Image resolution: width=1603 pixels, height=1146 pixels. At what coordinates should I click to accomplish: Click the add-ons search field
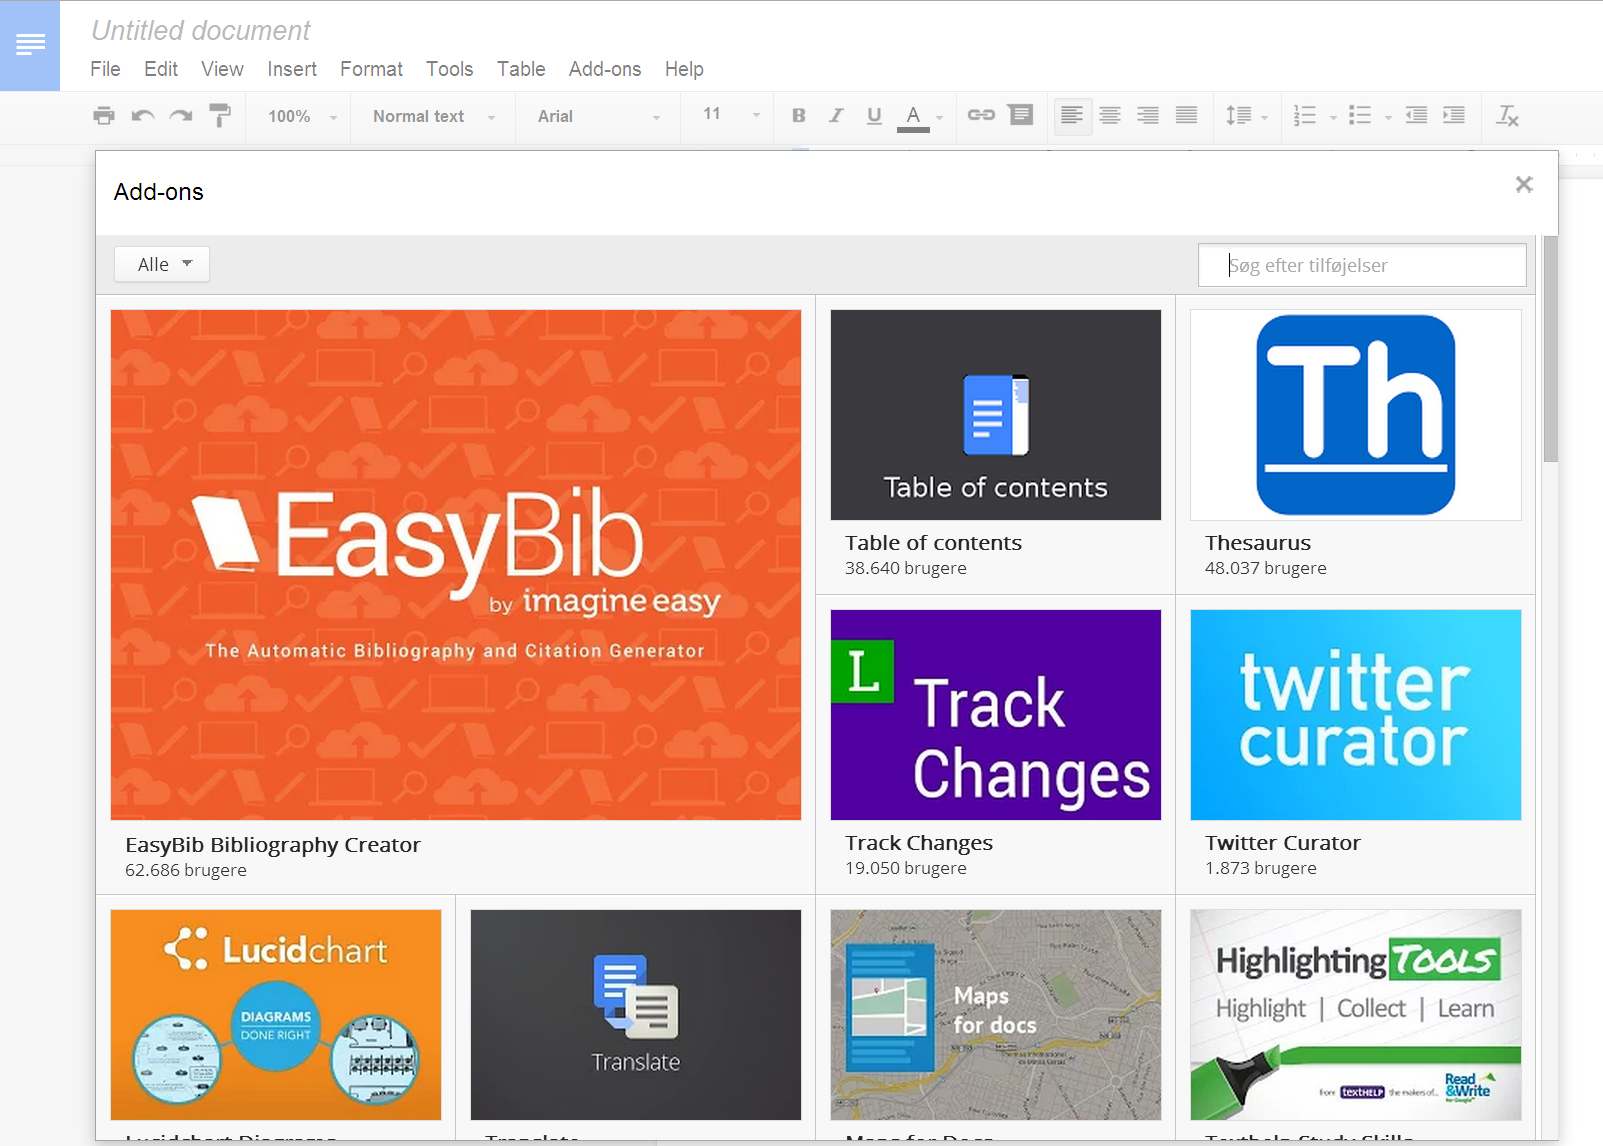click(x=1361, y=266)
